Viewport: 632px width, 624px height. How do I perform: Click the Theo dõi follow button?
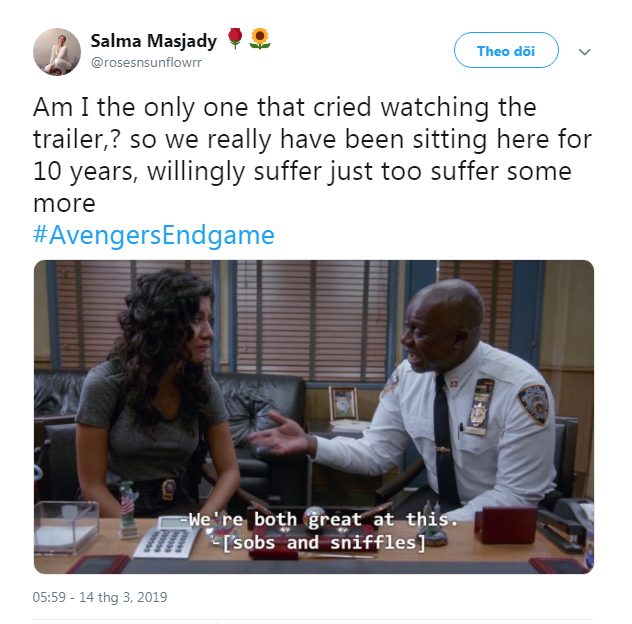tap(506, 50)
